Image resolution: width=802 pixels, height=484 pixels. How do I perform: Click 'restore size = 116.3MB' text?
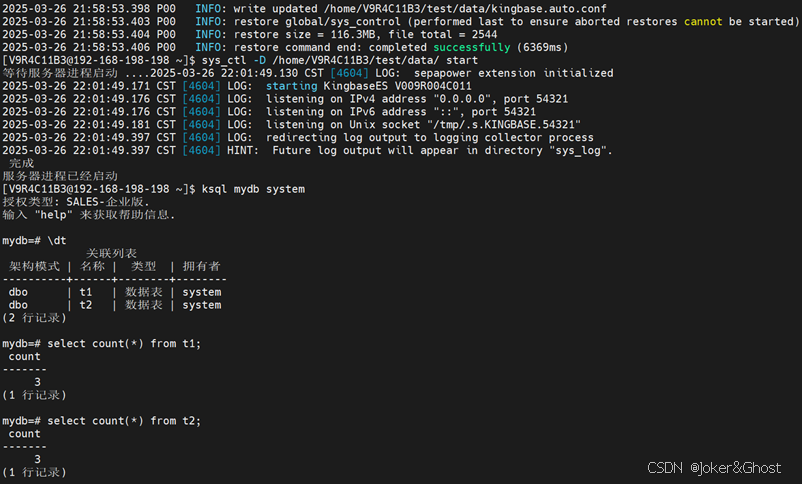pos(304,34)
